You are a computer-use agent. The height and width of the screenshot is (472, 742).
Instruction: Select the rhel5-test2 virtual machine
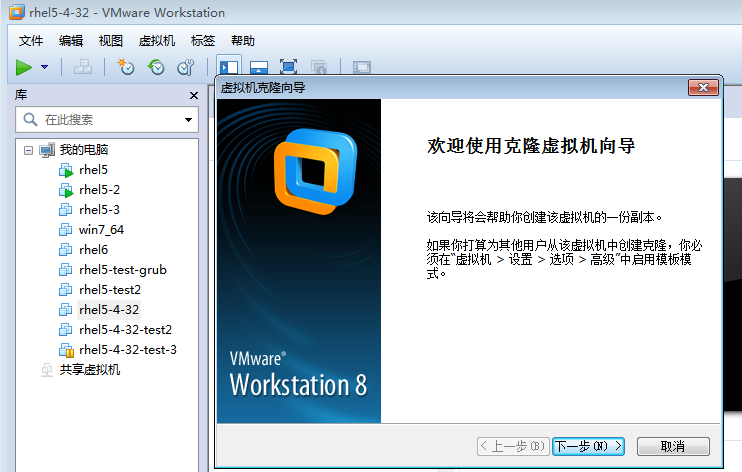coord(110,290)
